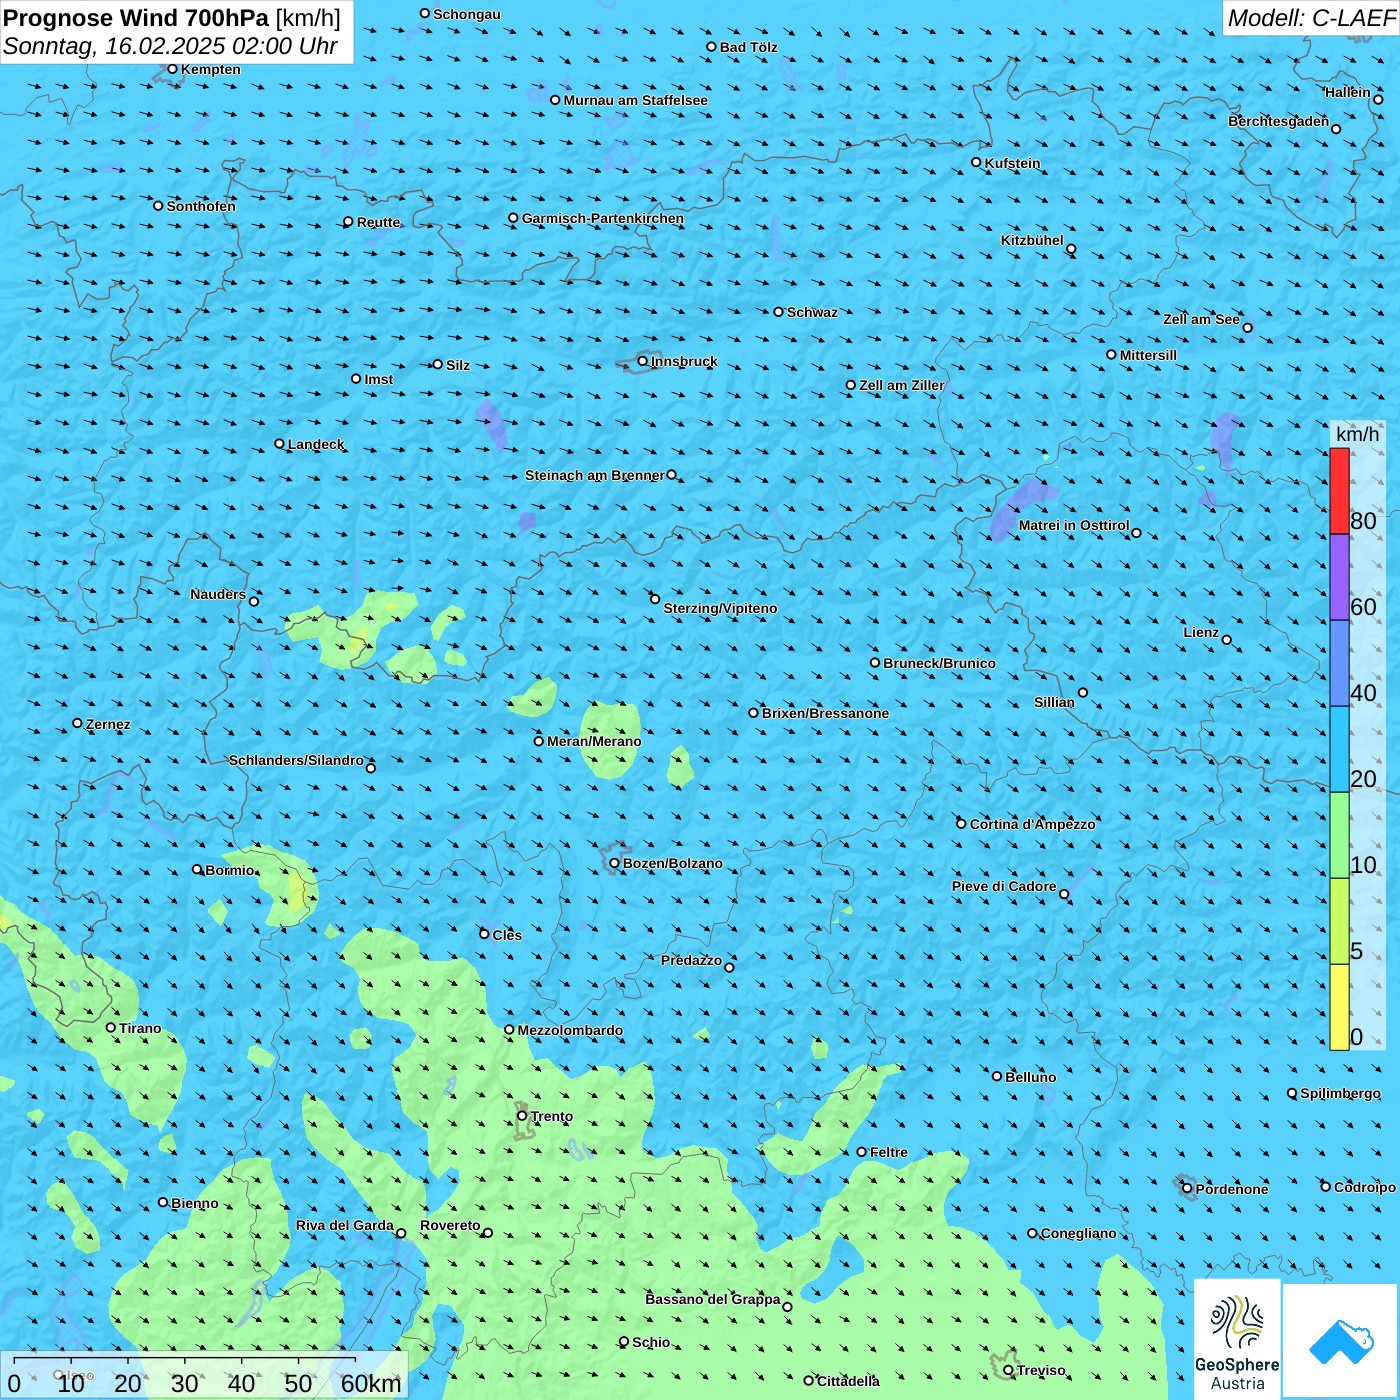
Task: Click the yellow legend color 0-5
Action: [1339, 1007]
